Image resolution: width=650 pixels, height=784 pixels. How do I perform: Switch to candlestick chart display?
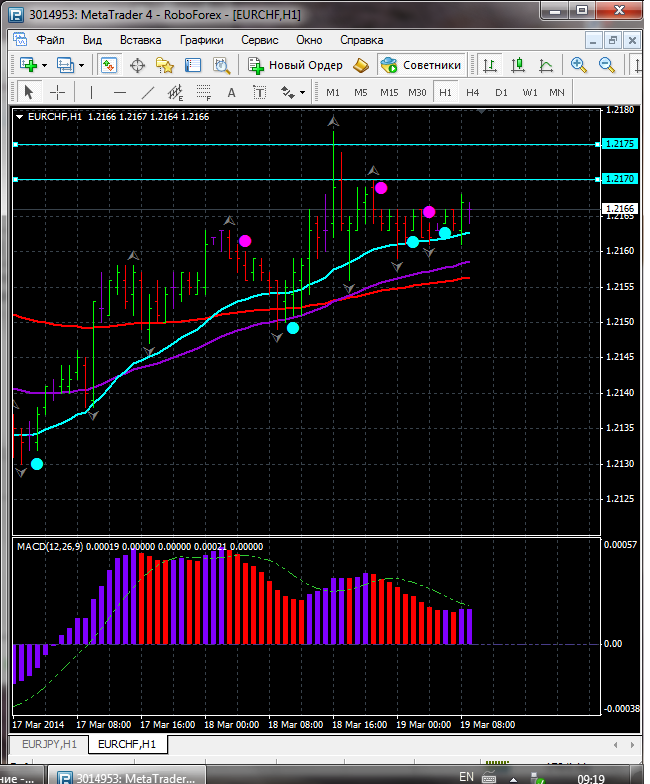pos(518,66)
